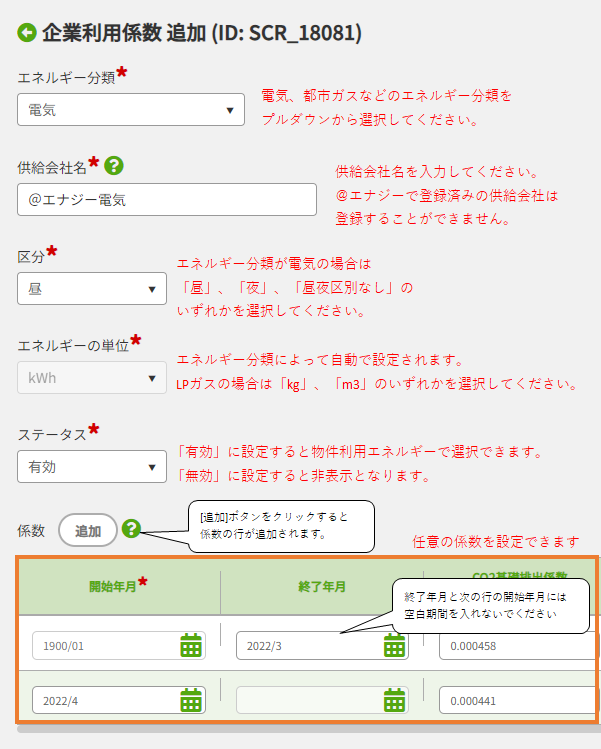This screenshot has height=749, width=601.
Task: Open calendar for 2022/4 start date
Action: point(191,700)
